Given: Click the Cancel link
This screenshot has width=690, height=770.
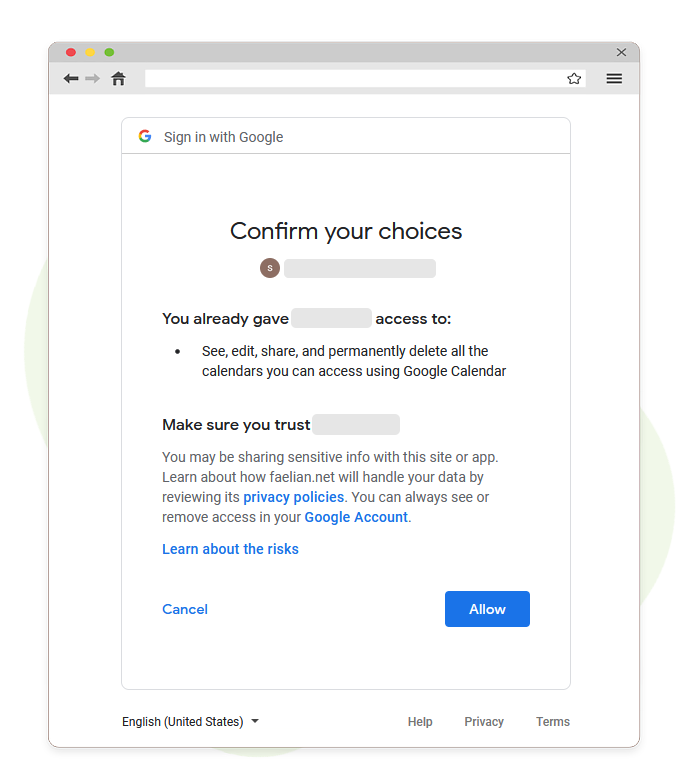Looking at the screenshot, I should click(x=185, y=609).
